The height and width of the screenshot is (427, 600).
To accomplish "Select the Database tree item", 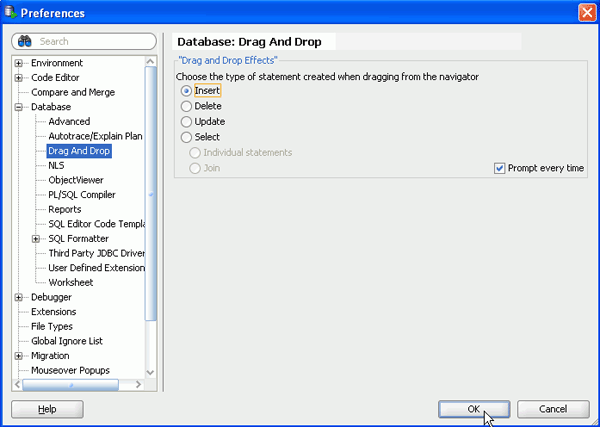I will tap(51, 107).
